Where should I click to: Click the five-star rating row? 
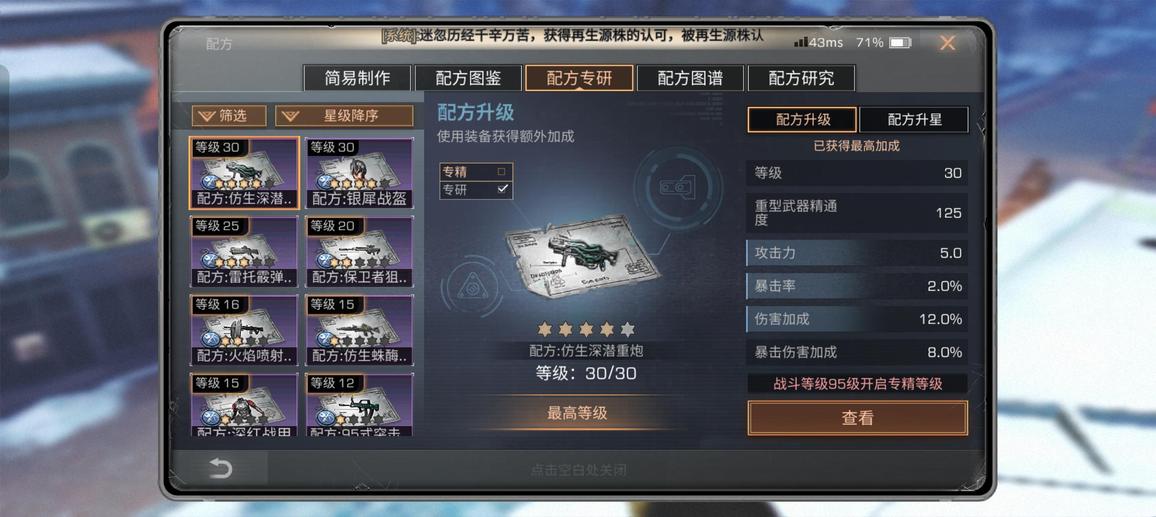tap(586, 329)
